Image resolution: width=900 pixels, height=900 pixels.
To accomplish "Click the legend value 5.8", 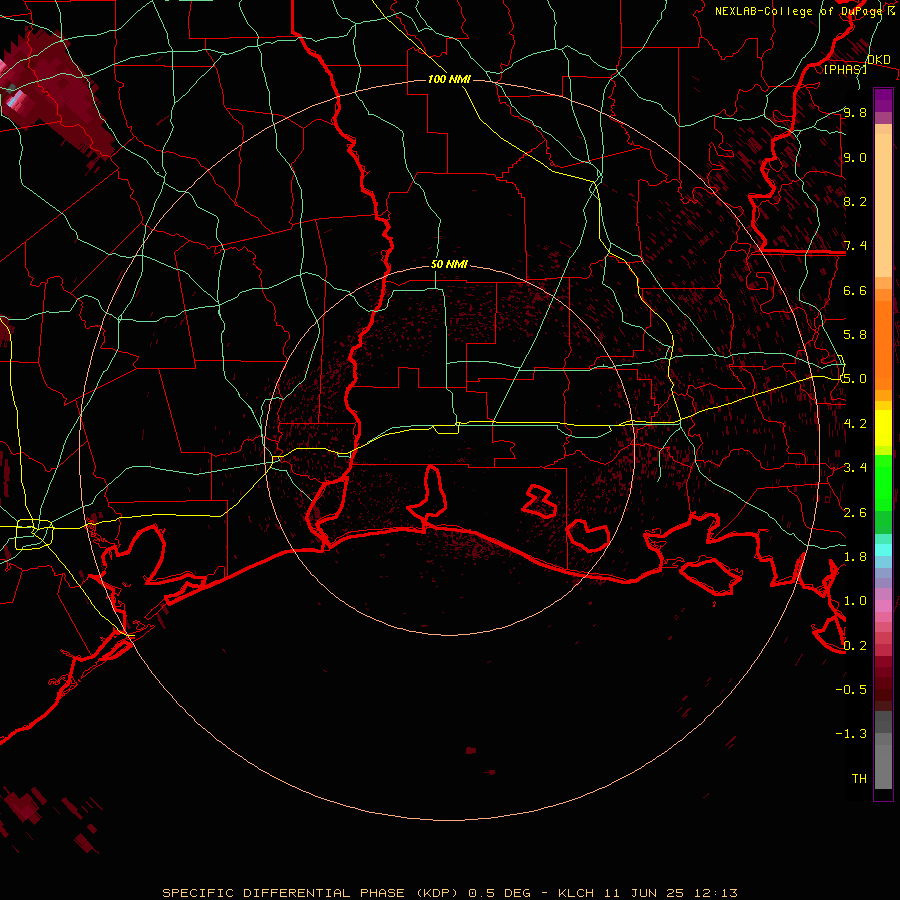I will pyautogui.click(x=855, y=334).
